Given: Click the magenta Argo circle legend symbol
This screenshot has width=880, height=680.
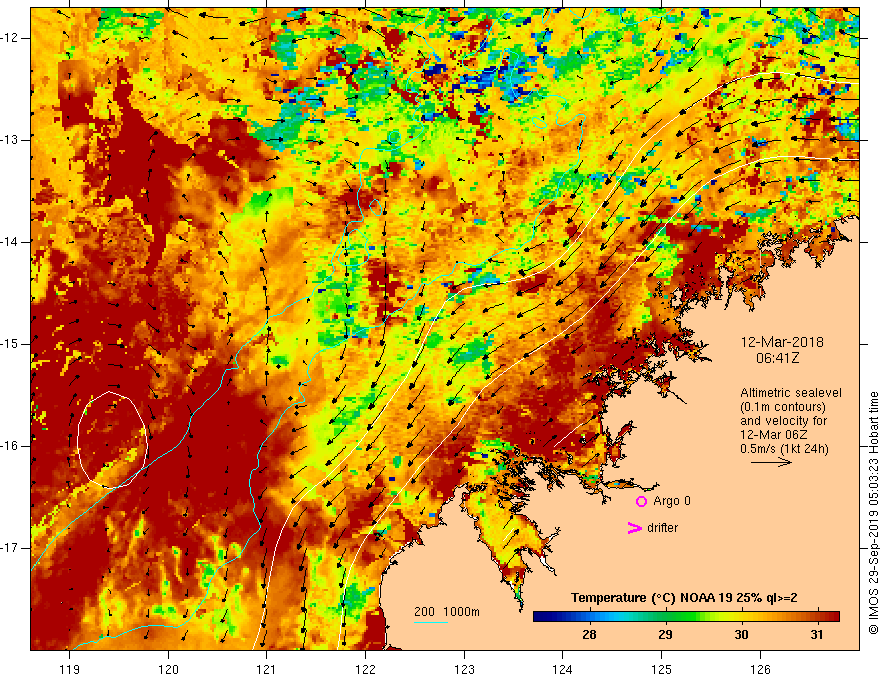Looking at the screenshot, I should [641, 501].
